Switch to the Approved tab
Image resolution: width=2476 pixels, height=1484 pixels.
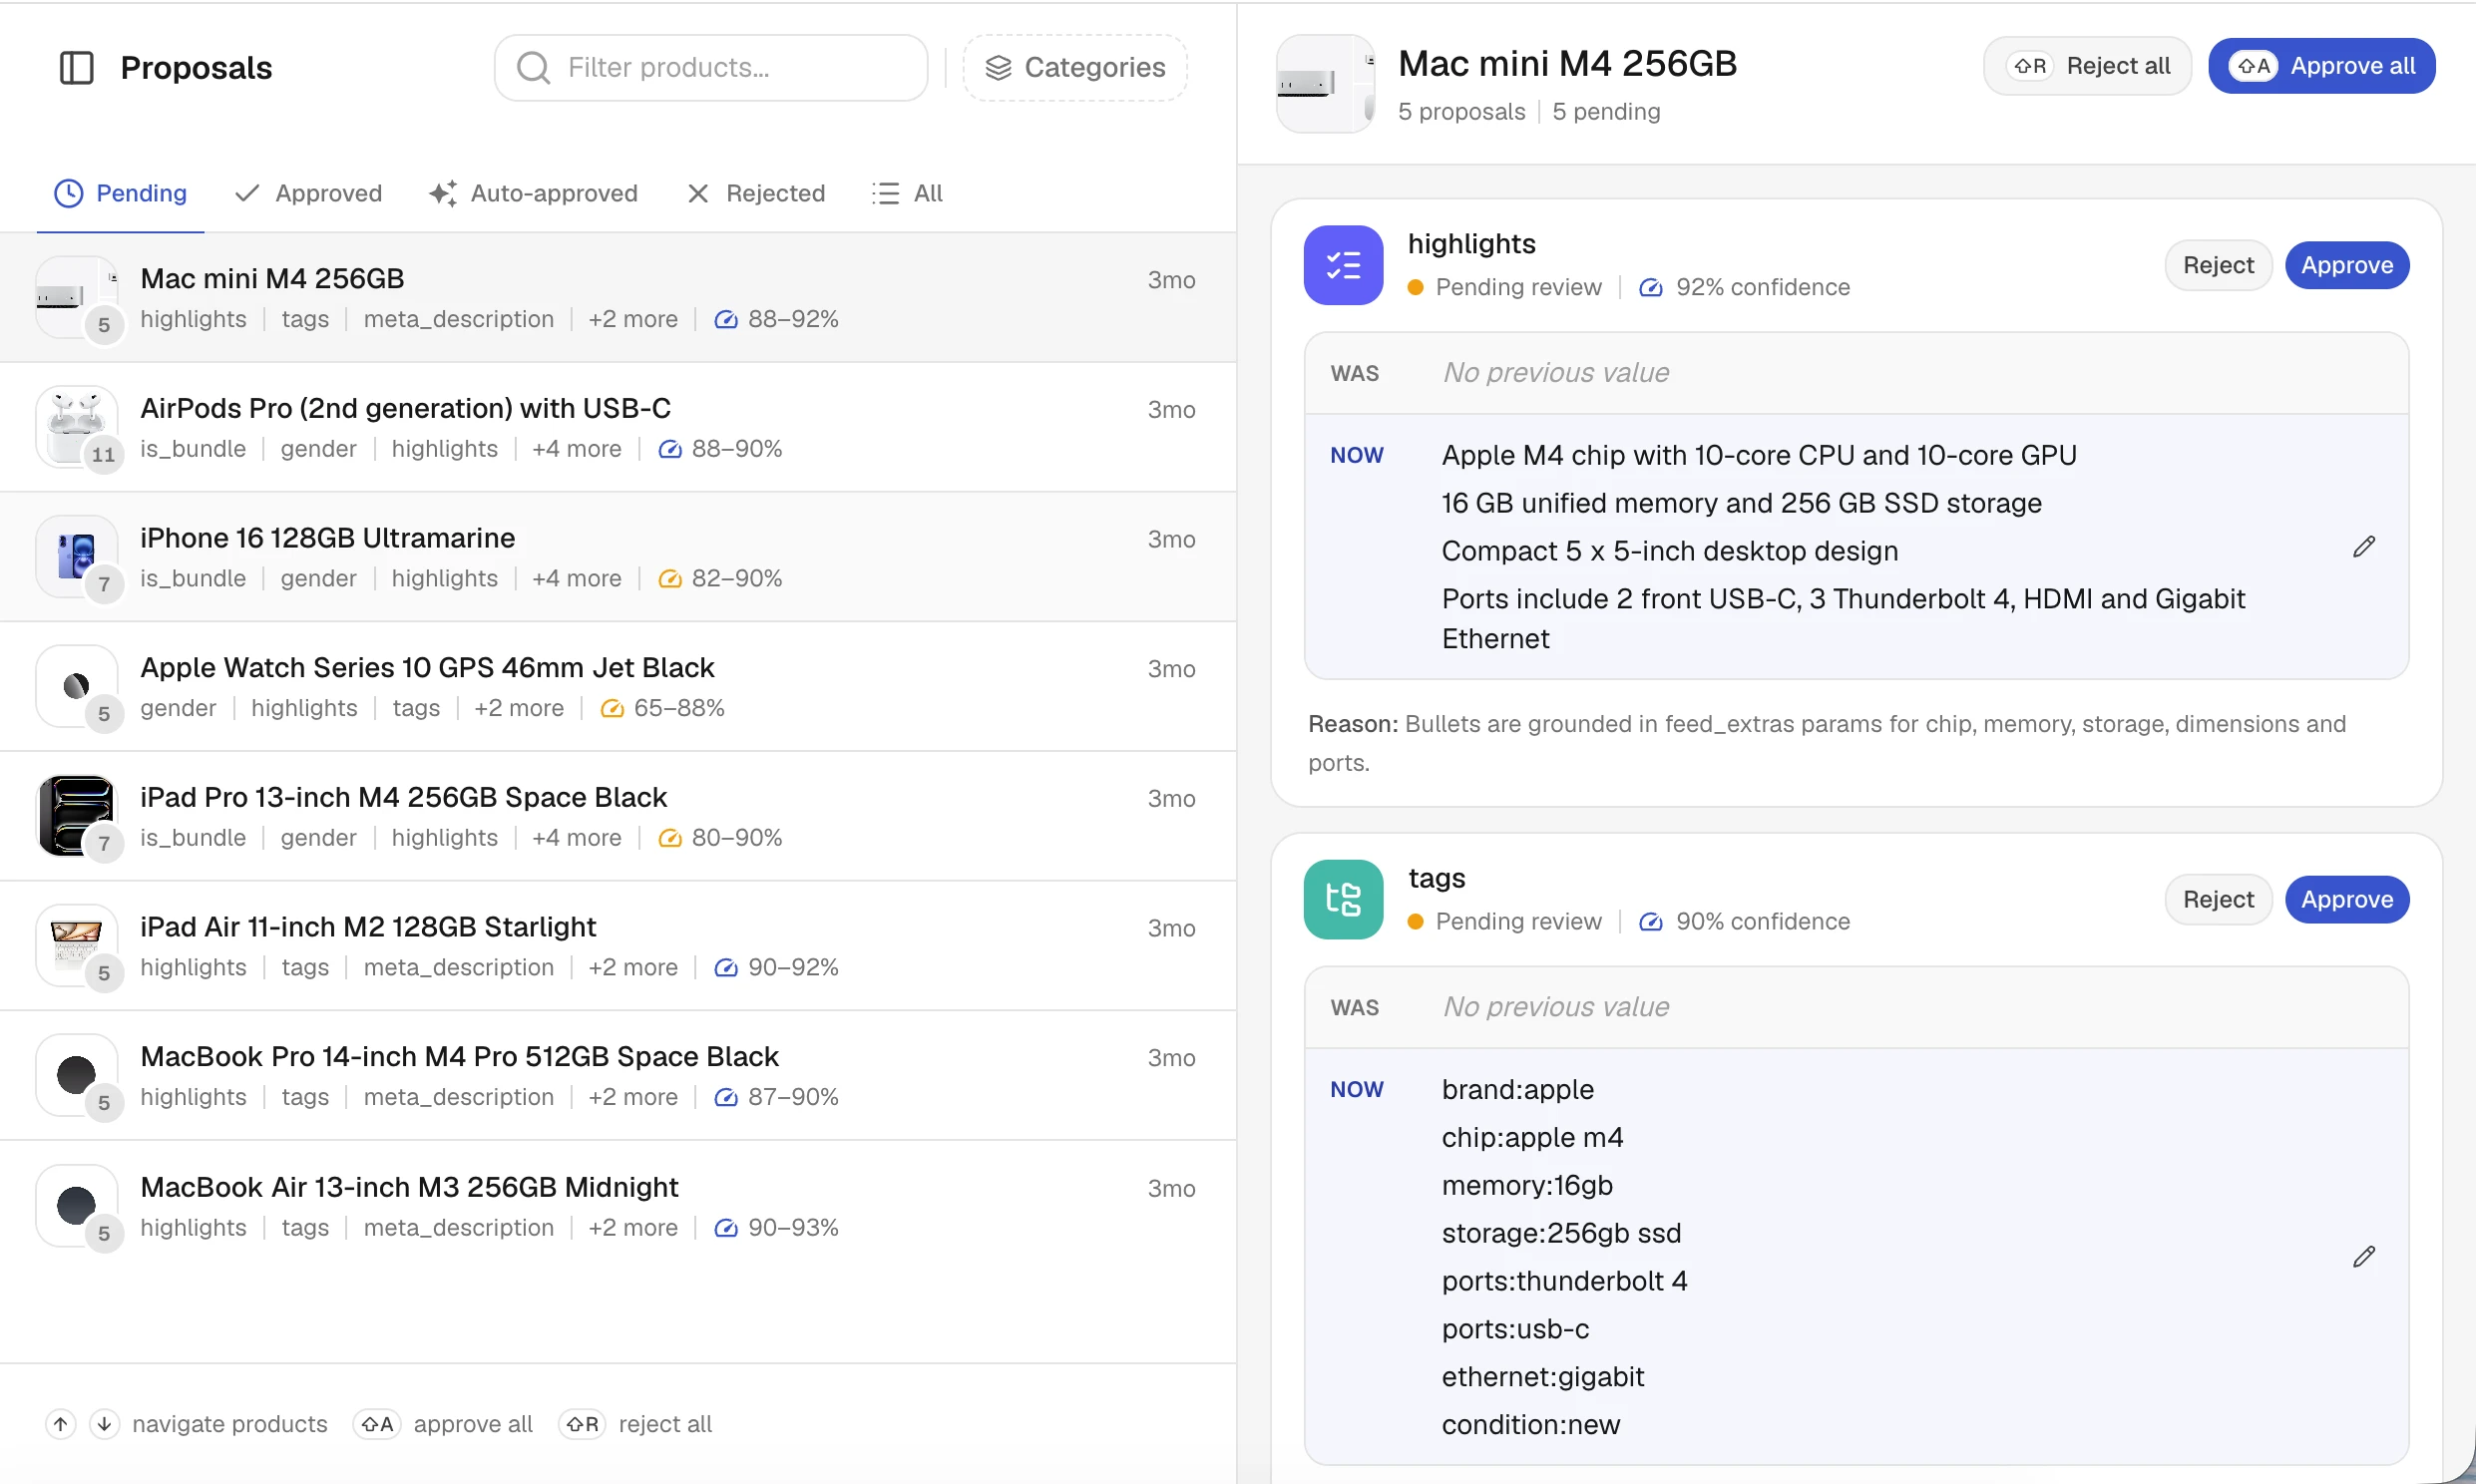click(308, 193)
